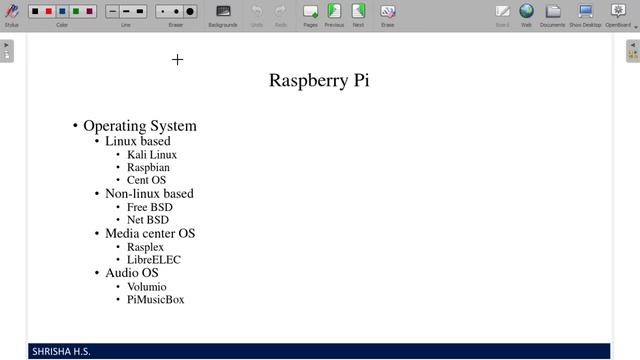640x360 pixels.
Task: Select the red pen color
Action: 49,11
